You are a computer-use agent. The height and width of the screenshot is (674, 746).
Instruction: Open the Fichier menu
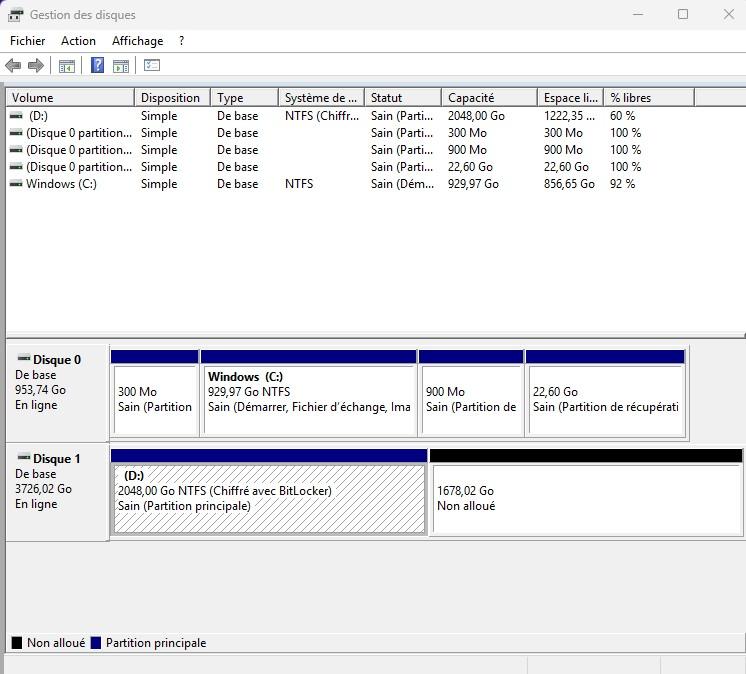point(27,41)
